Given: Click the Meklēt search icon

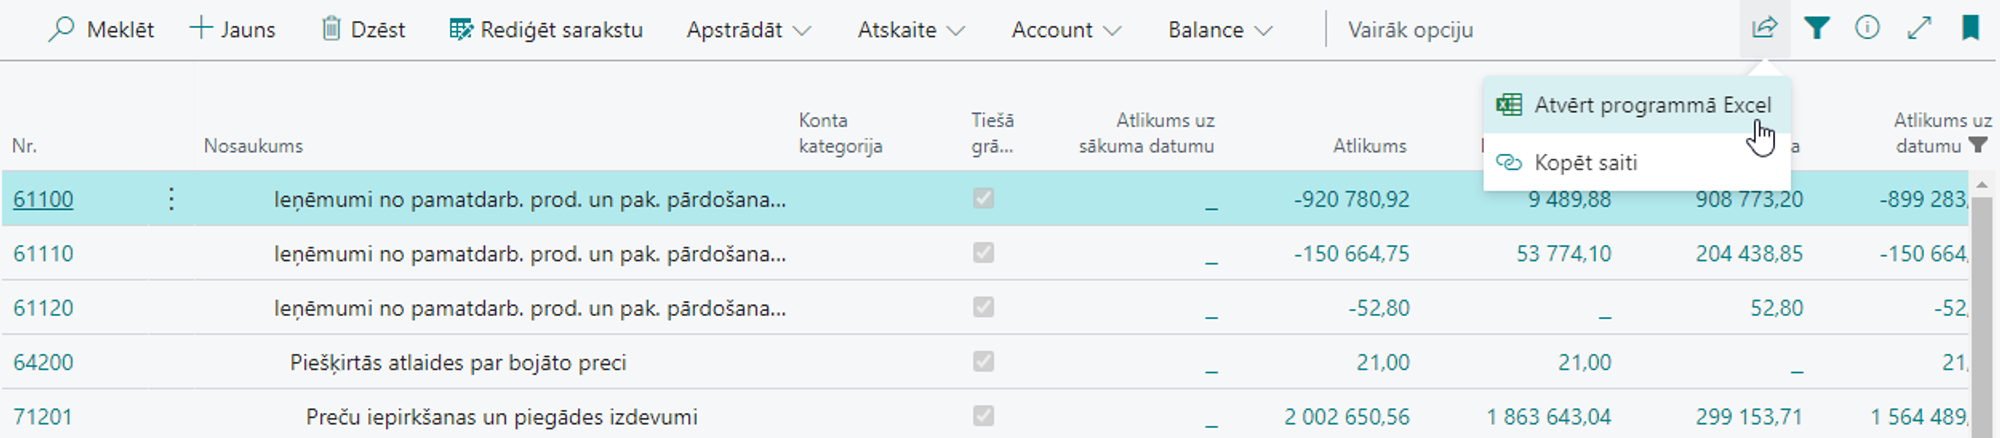Looking at the screenshot, I should [x=62, y=29].
